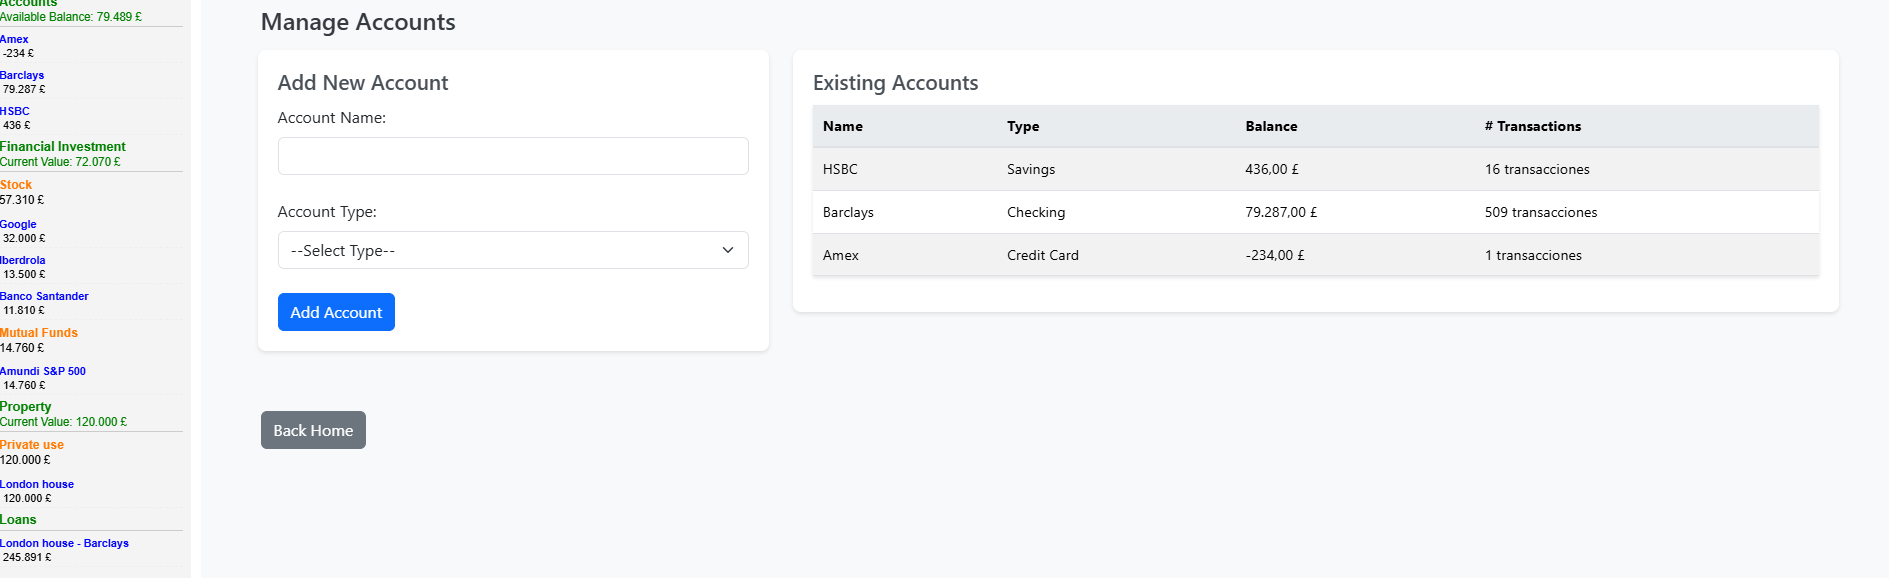Click the Existing Accounts heading
Image resolution: width=1889 pixels, height=578 pixels.
(895, 83)
